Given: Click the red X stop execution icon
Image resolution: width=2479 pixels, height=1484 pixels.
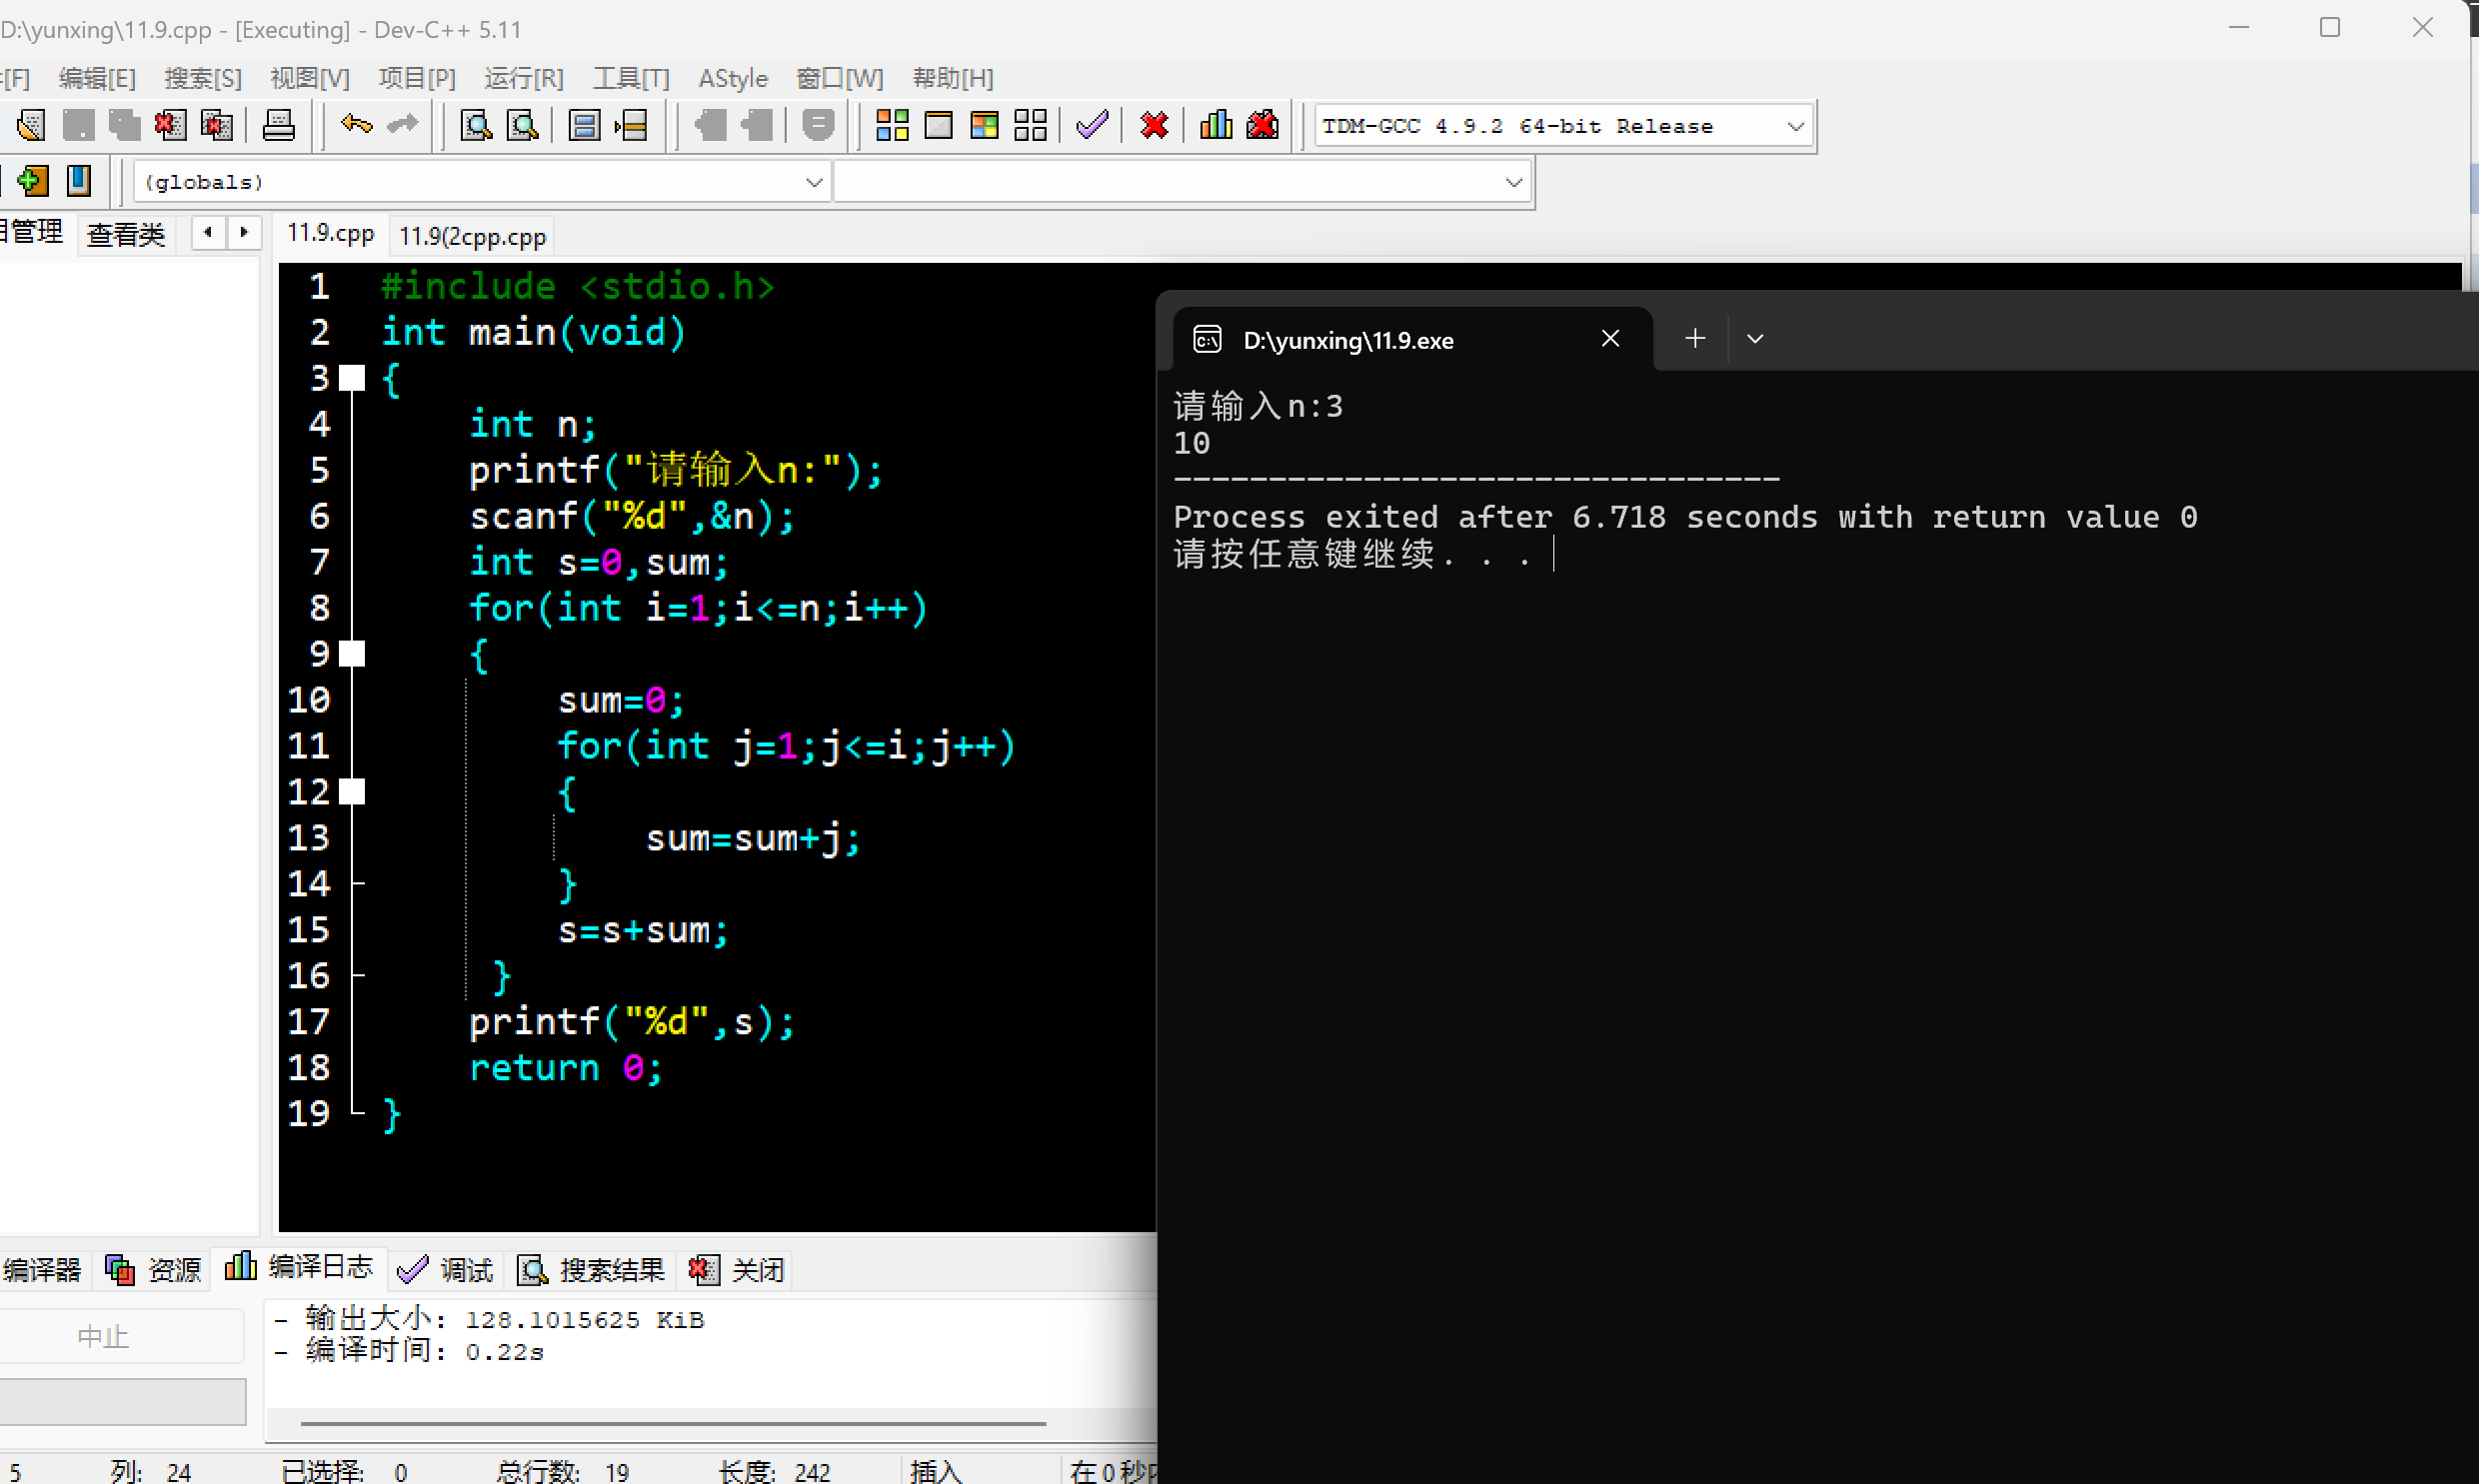Looking at the screenshot, I should tap(1154, 126).
